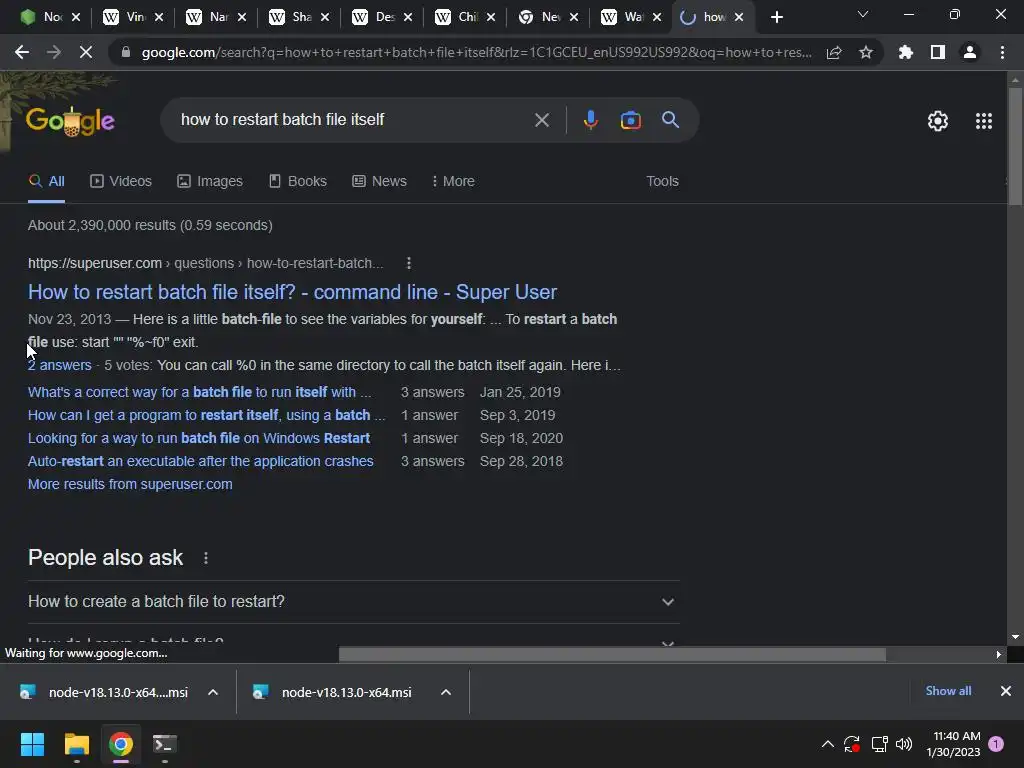Close the downloads bar
1024x768 pixels.
[x=1006, y=691]
